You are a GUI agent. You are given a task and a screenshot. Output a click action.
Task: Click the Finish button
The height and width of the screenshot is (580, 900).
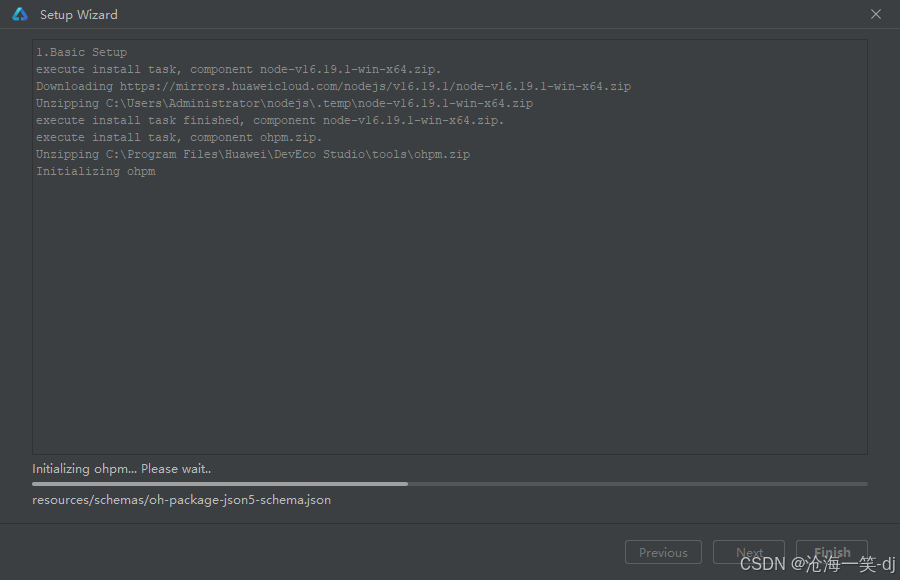click(832, 552)
